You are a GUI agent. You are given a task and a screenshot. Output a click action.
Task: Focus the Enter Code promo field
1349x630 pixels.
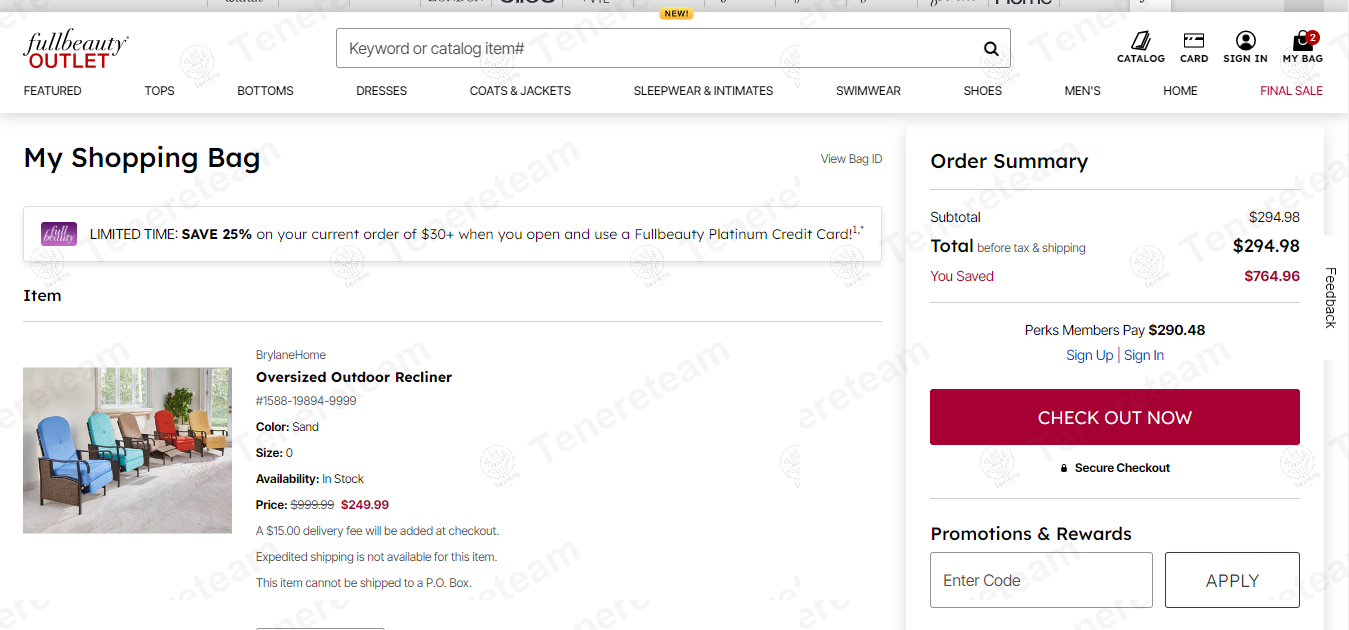coord(1041,580)
